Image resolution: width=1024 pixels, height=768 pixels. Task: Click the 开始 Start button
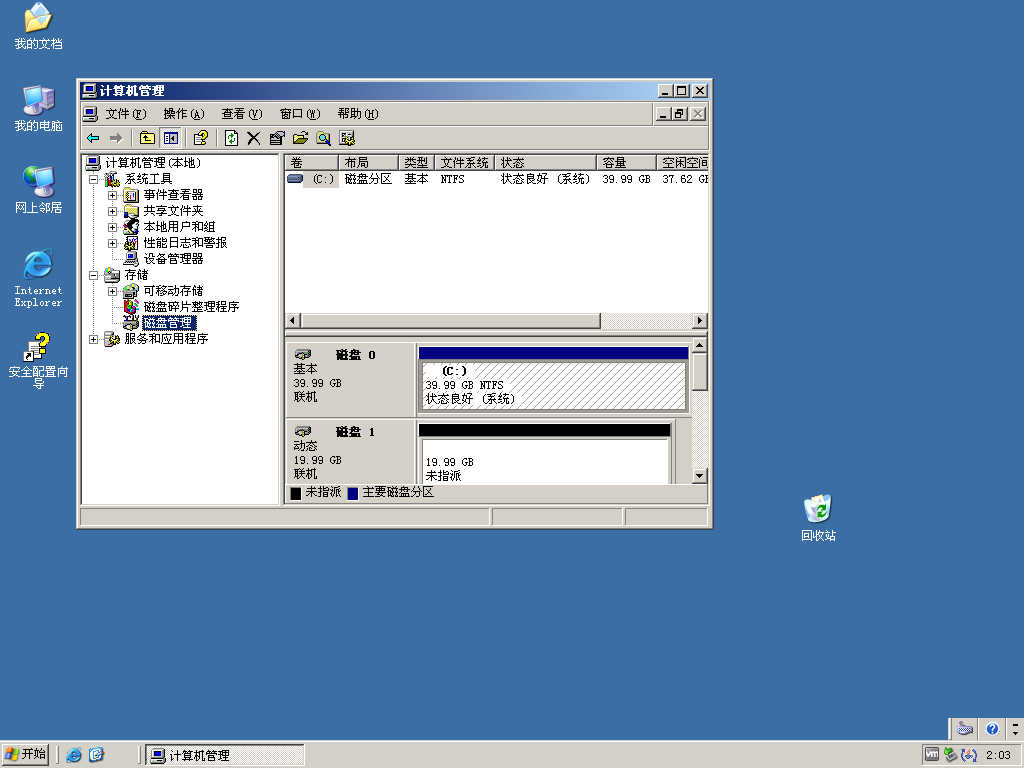[x=25, y=754]
